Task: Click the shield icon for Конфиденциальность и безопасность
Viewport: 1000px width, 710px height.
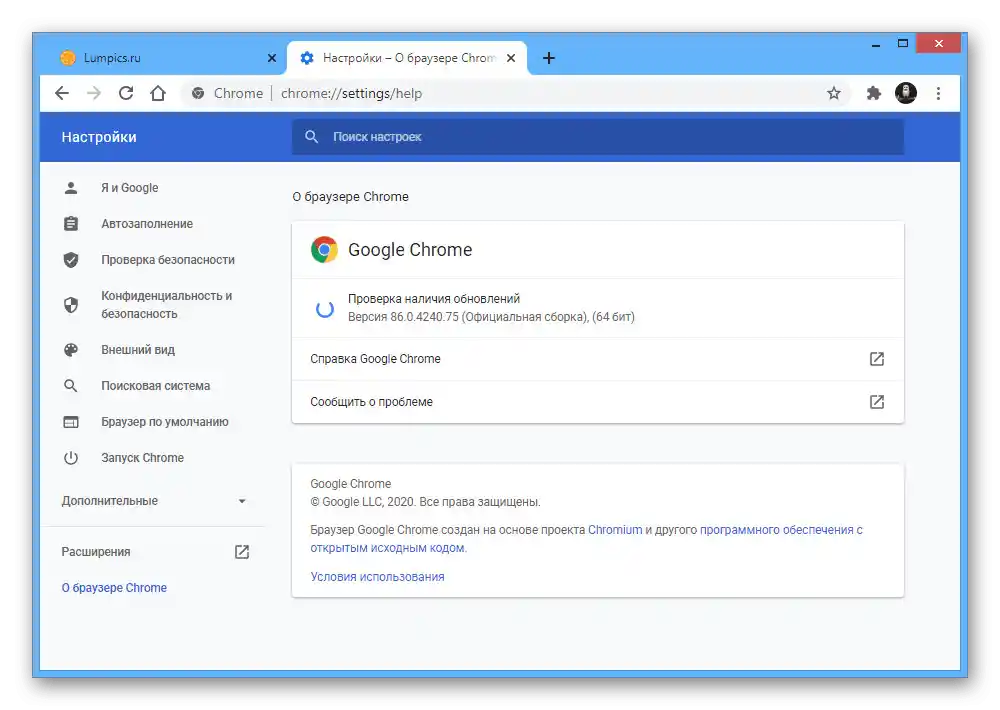Action: (x=71, y=305)
